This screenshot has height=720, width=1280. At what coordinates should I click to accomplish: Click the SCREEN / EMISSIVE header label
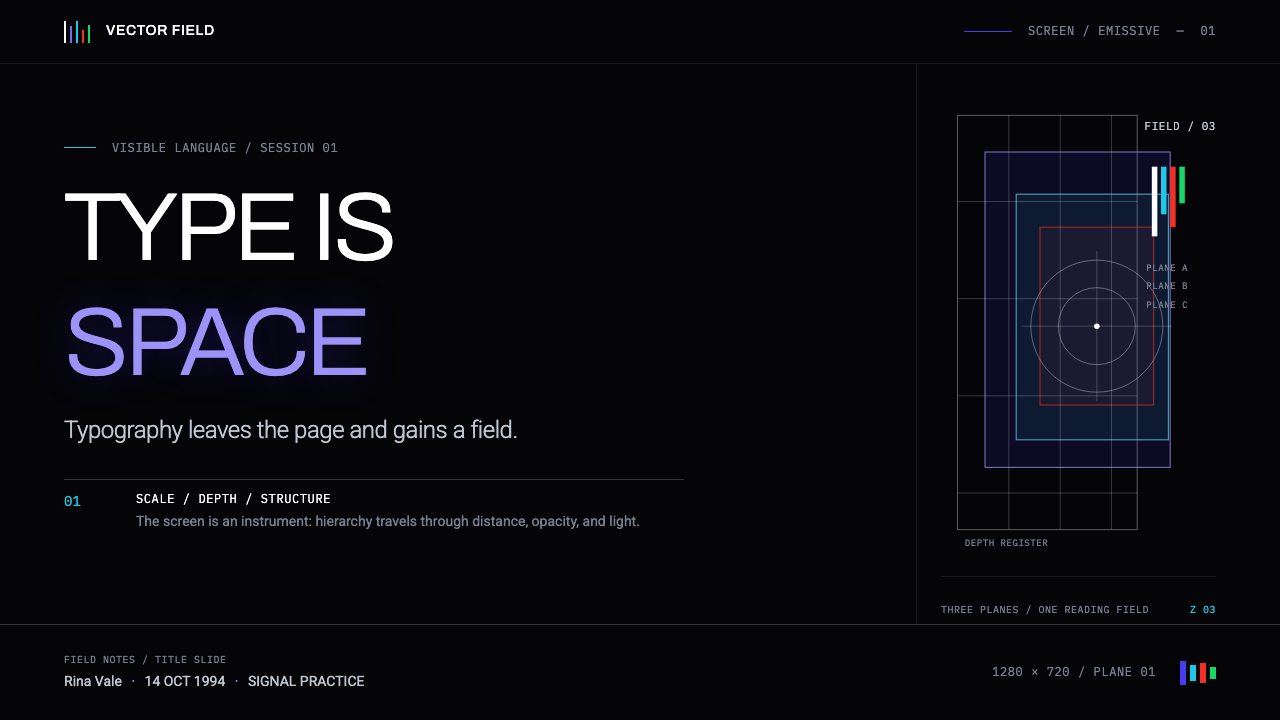click(x=1094, y=31)
